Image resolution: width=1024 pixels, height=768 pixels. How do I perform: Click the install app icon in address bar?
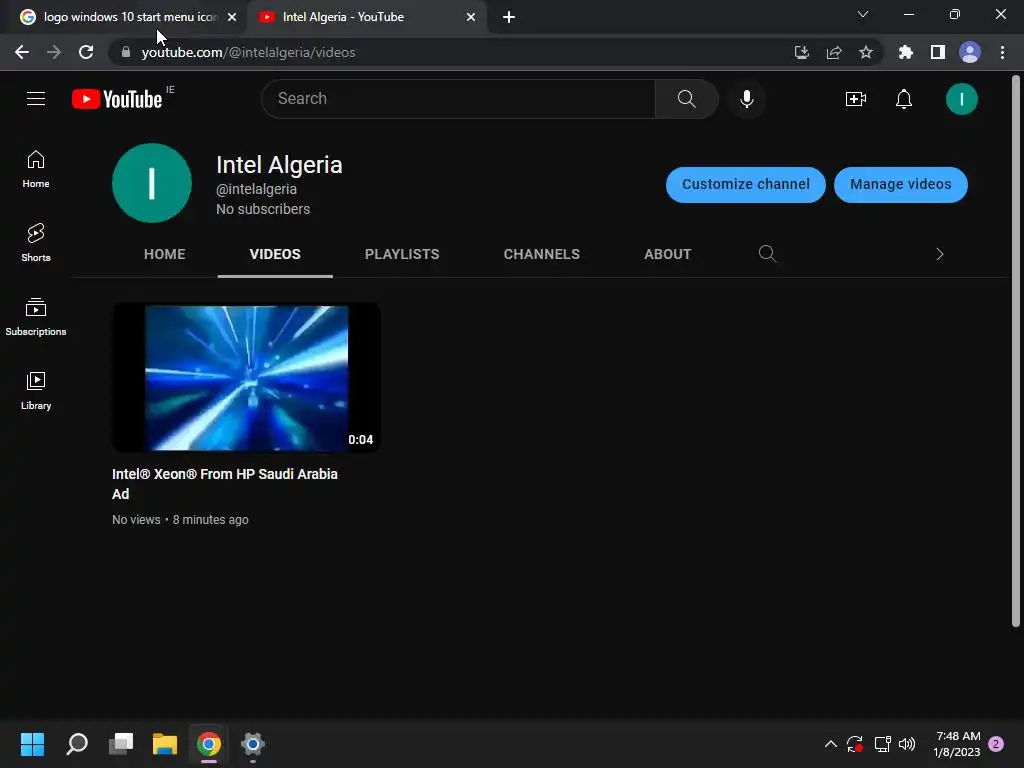[802, 52]
